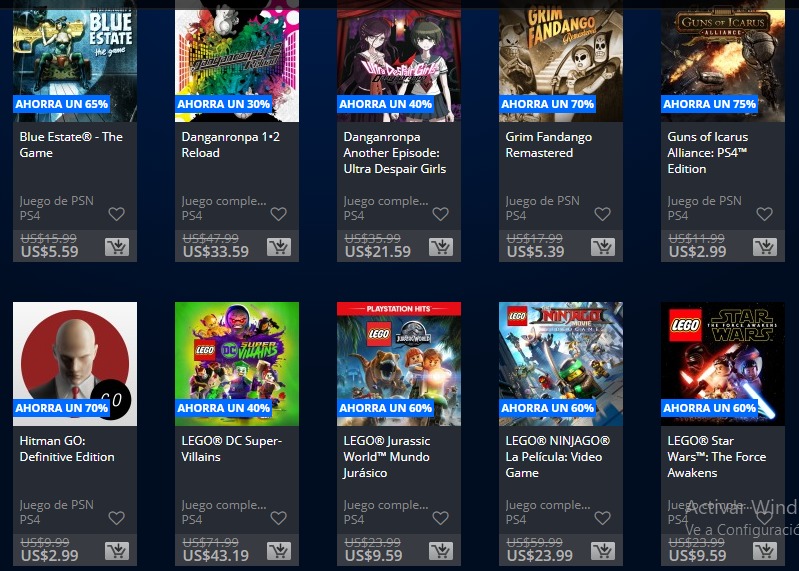Add Danganronpa 1•2 Reload to cart
This screenshot has width=799, height=571.
pyautogui.click(x=279, y=247)
